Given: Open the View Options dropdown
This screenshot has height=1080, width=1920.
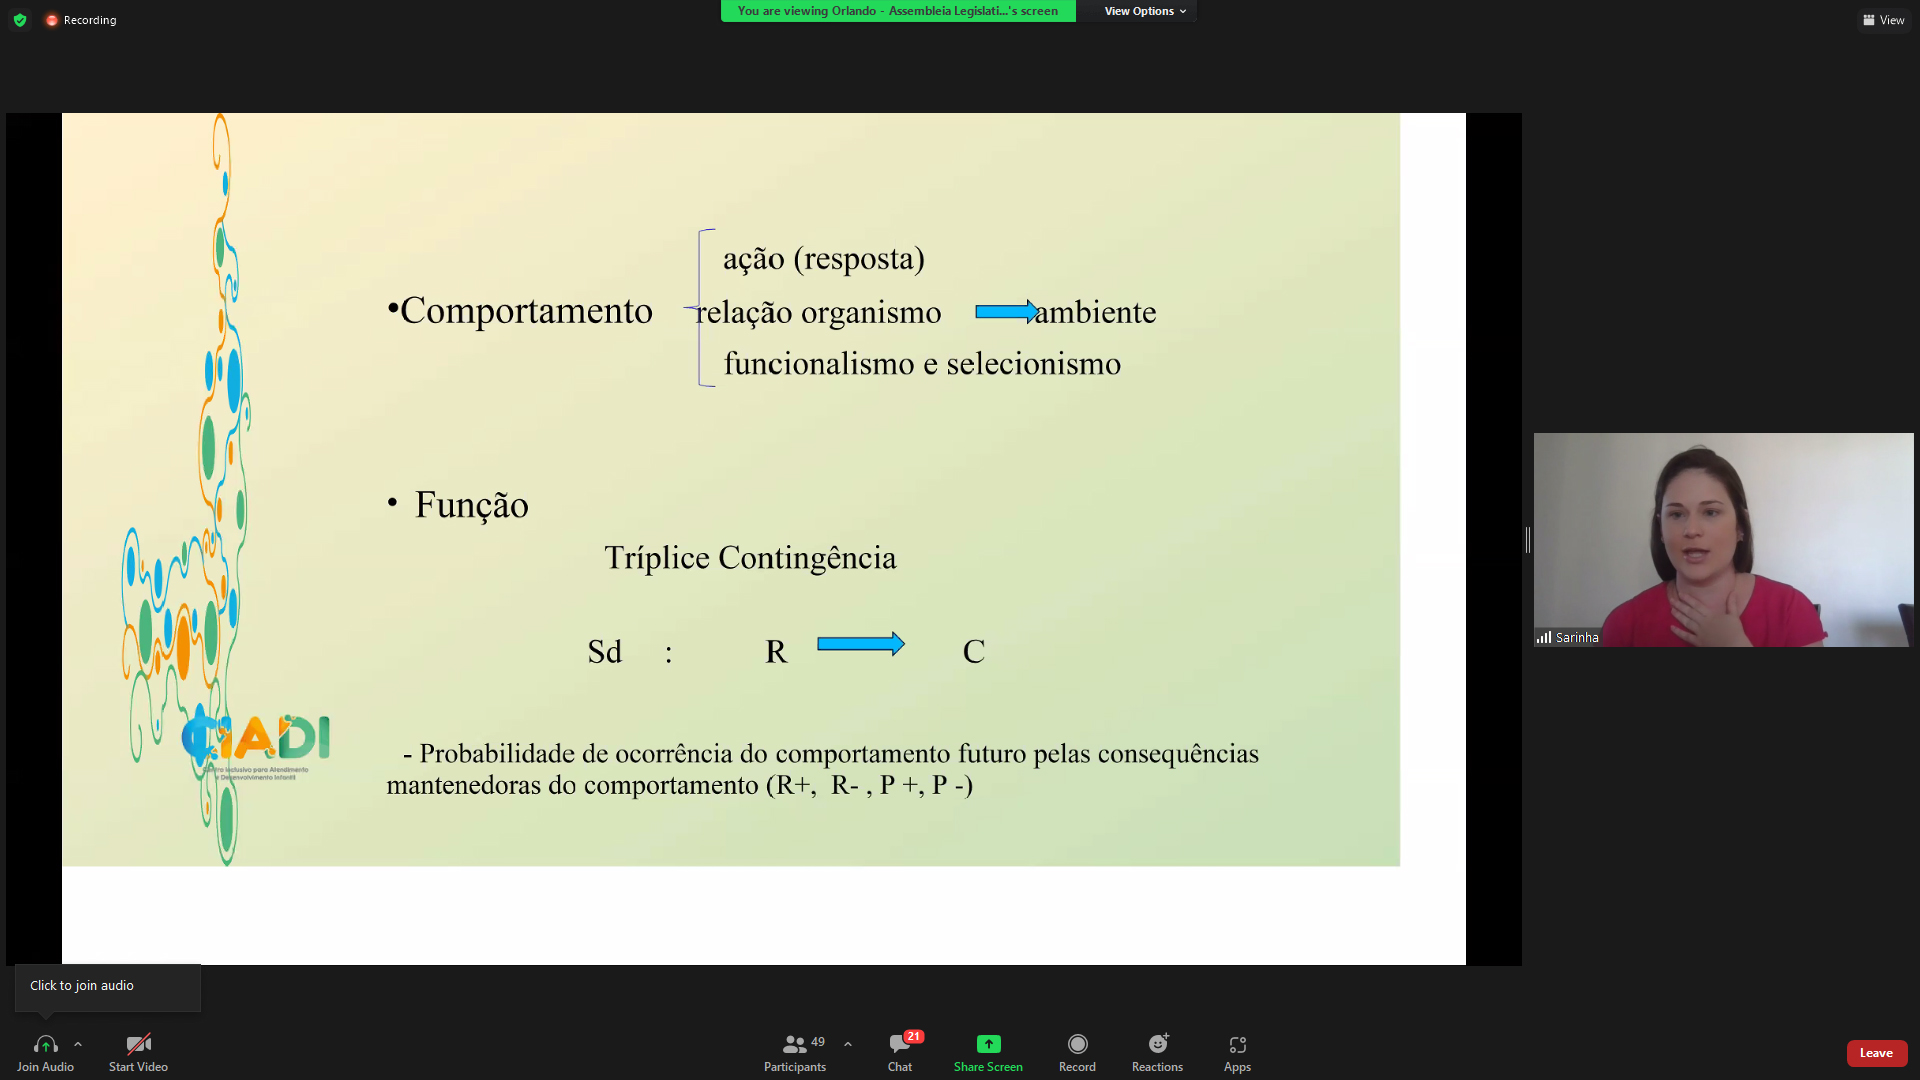Looking at the screenshot, I should coord(1144,11).
